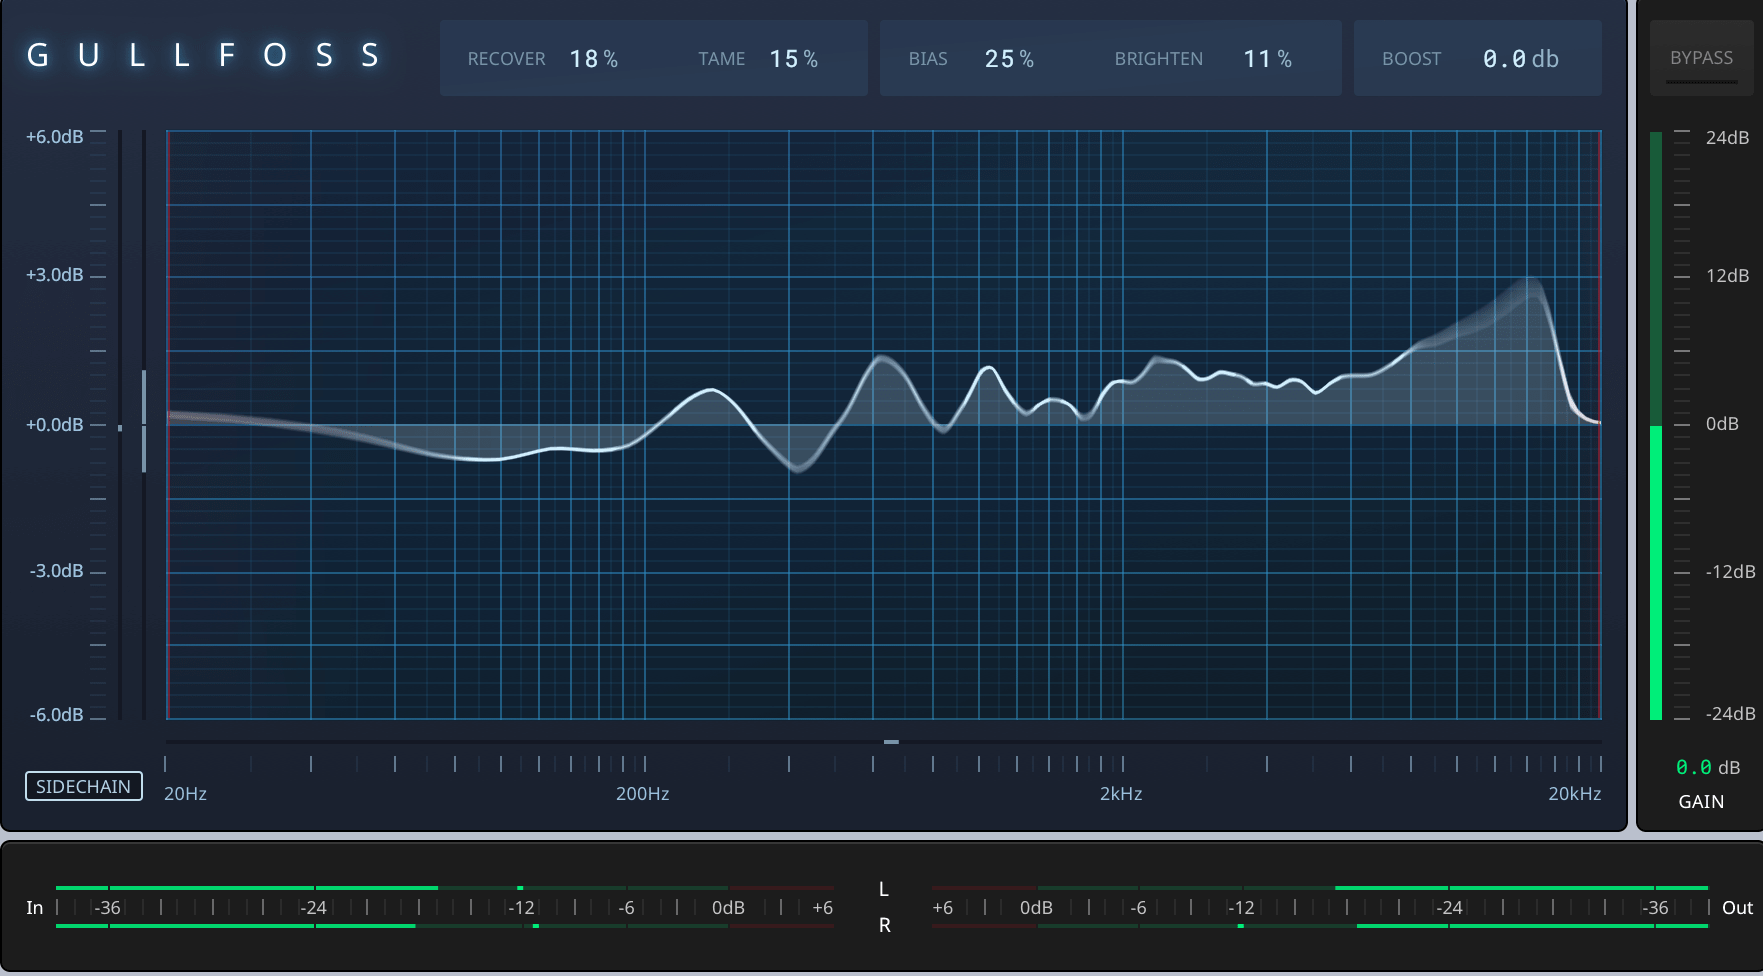Click the +3.0dB scale label
Viewport: 1763px width, 976px height.
[x=55, y=275]
